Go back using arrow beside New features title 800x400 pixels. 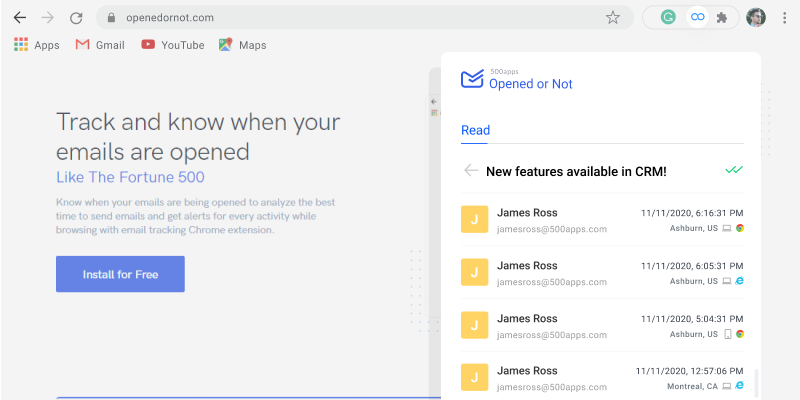click(x=471, y=171)
